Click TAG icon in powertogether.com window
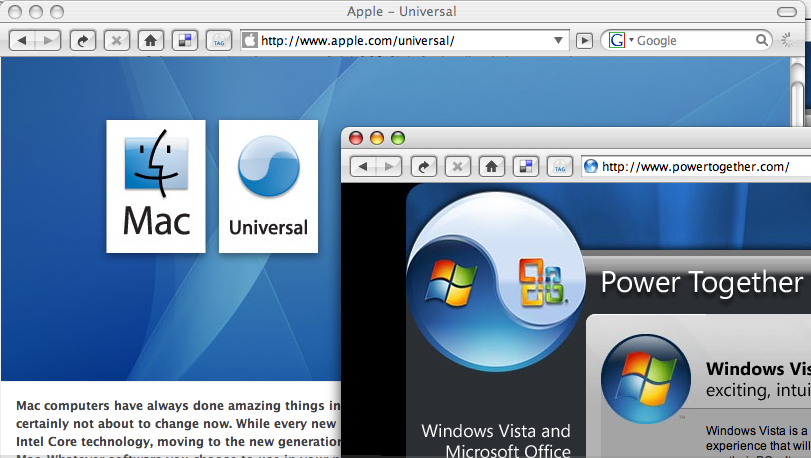The width and height of the screenshot is (811, 458). (559, 167)
